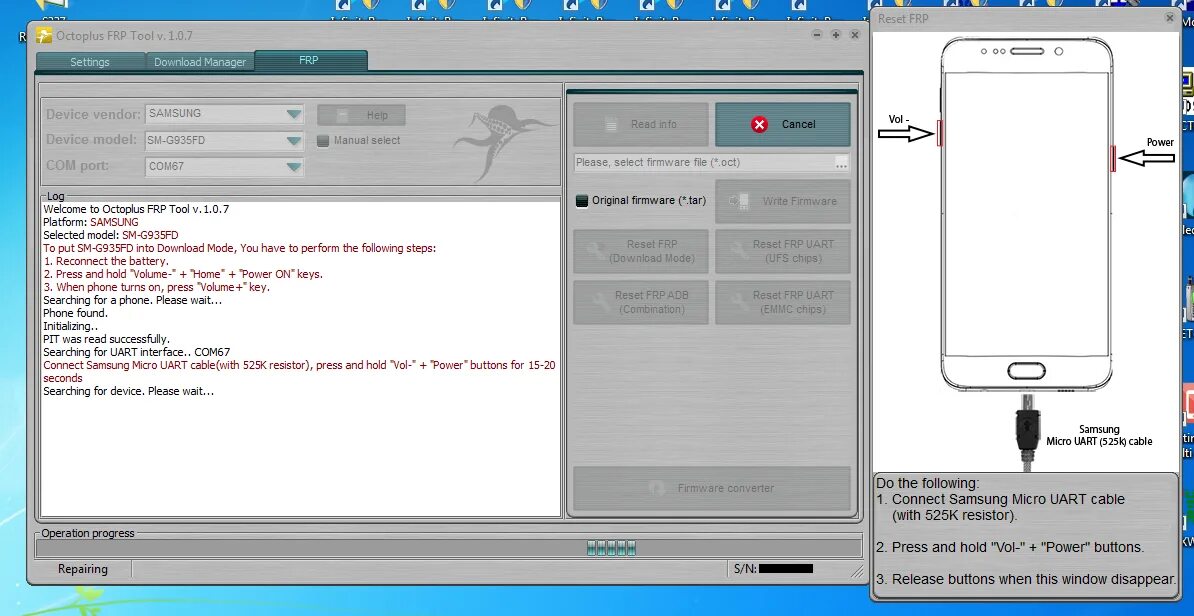Click log line 'Searching for device. Please wait...'
The image size is (1194, 616).
point(129,391)
